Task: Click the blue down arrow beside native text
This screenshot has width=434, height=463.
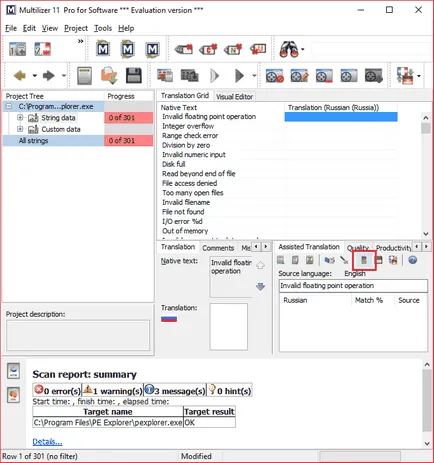Action: point(260,286)
